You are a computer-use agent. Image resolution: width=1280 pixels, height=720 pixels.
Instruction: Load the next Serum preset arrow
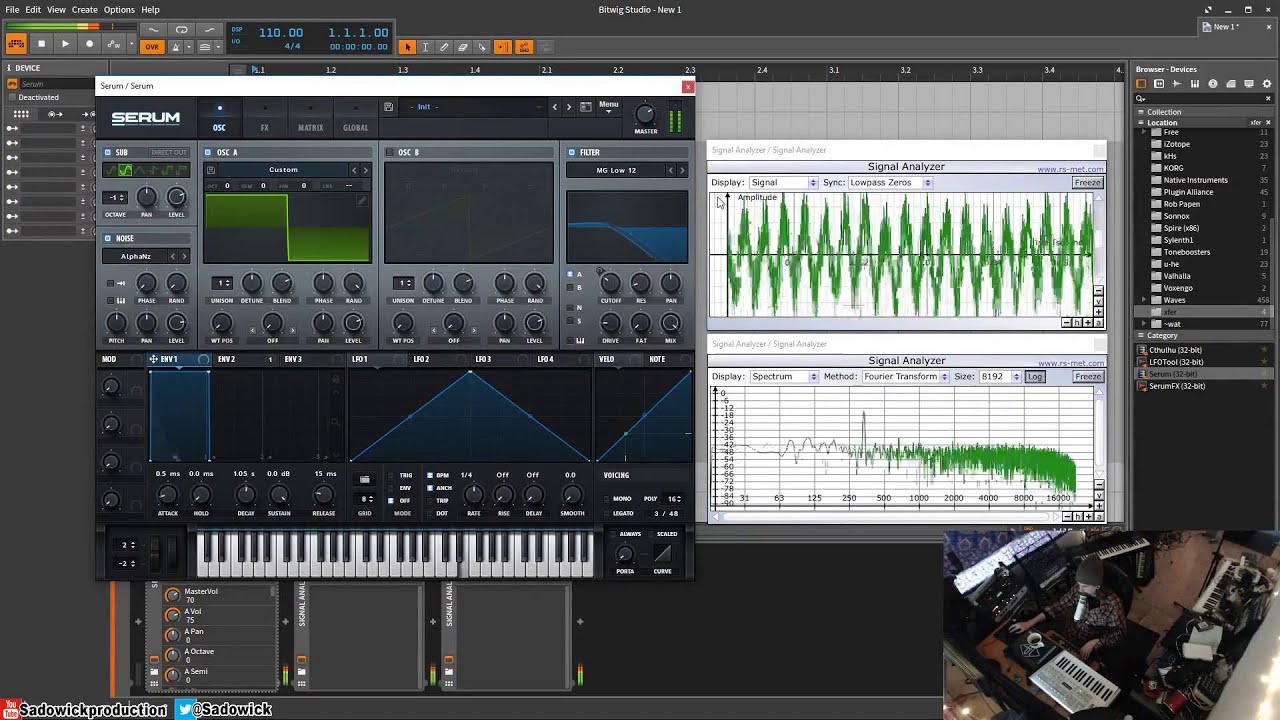click(x=569, y=107)
